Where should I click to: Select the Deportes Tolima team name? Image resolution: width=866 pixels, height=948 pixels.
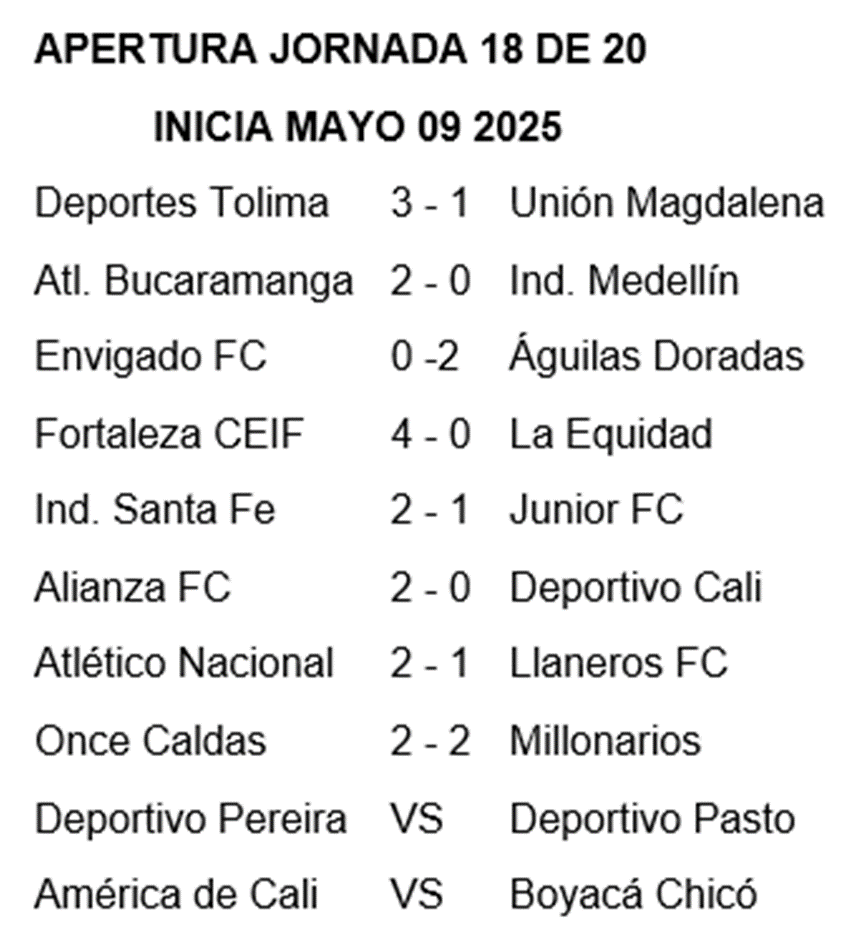(182, 203)
